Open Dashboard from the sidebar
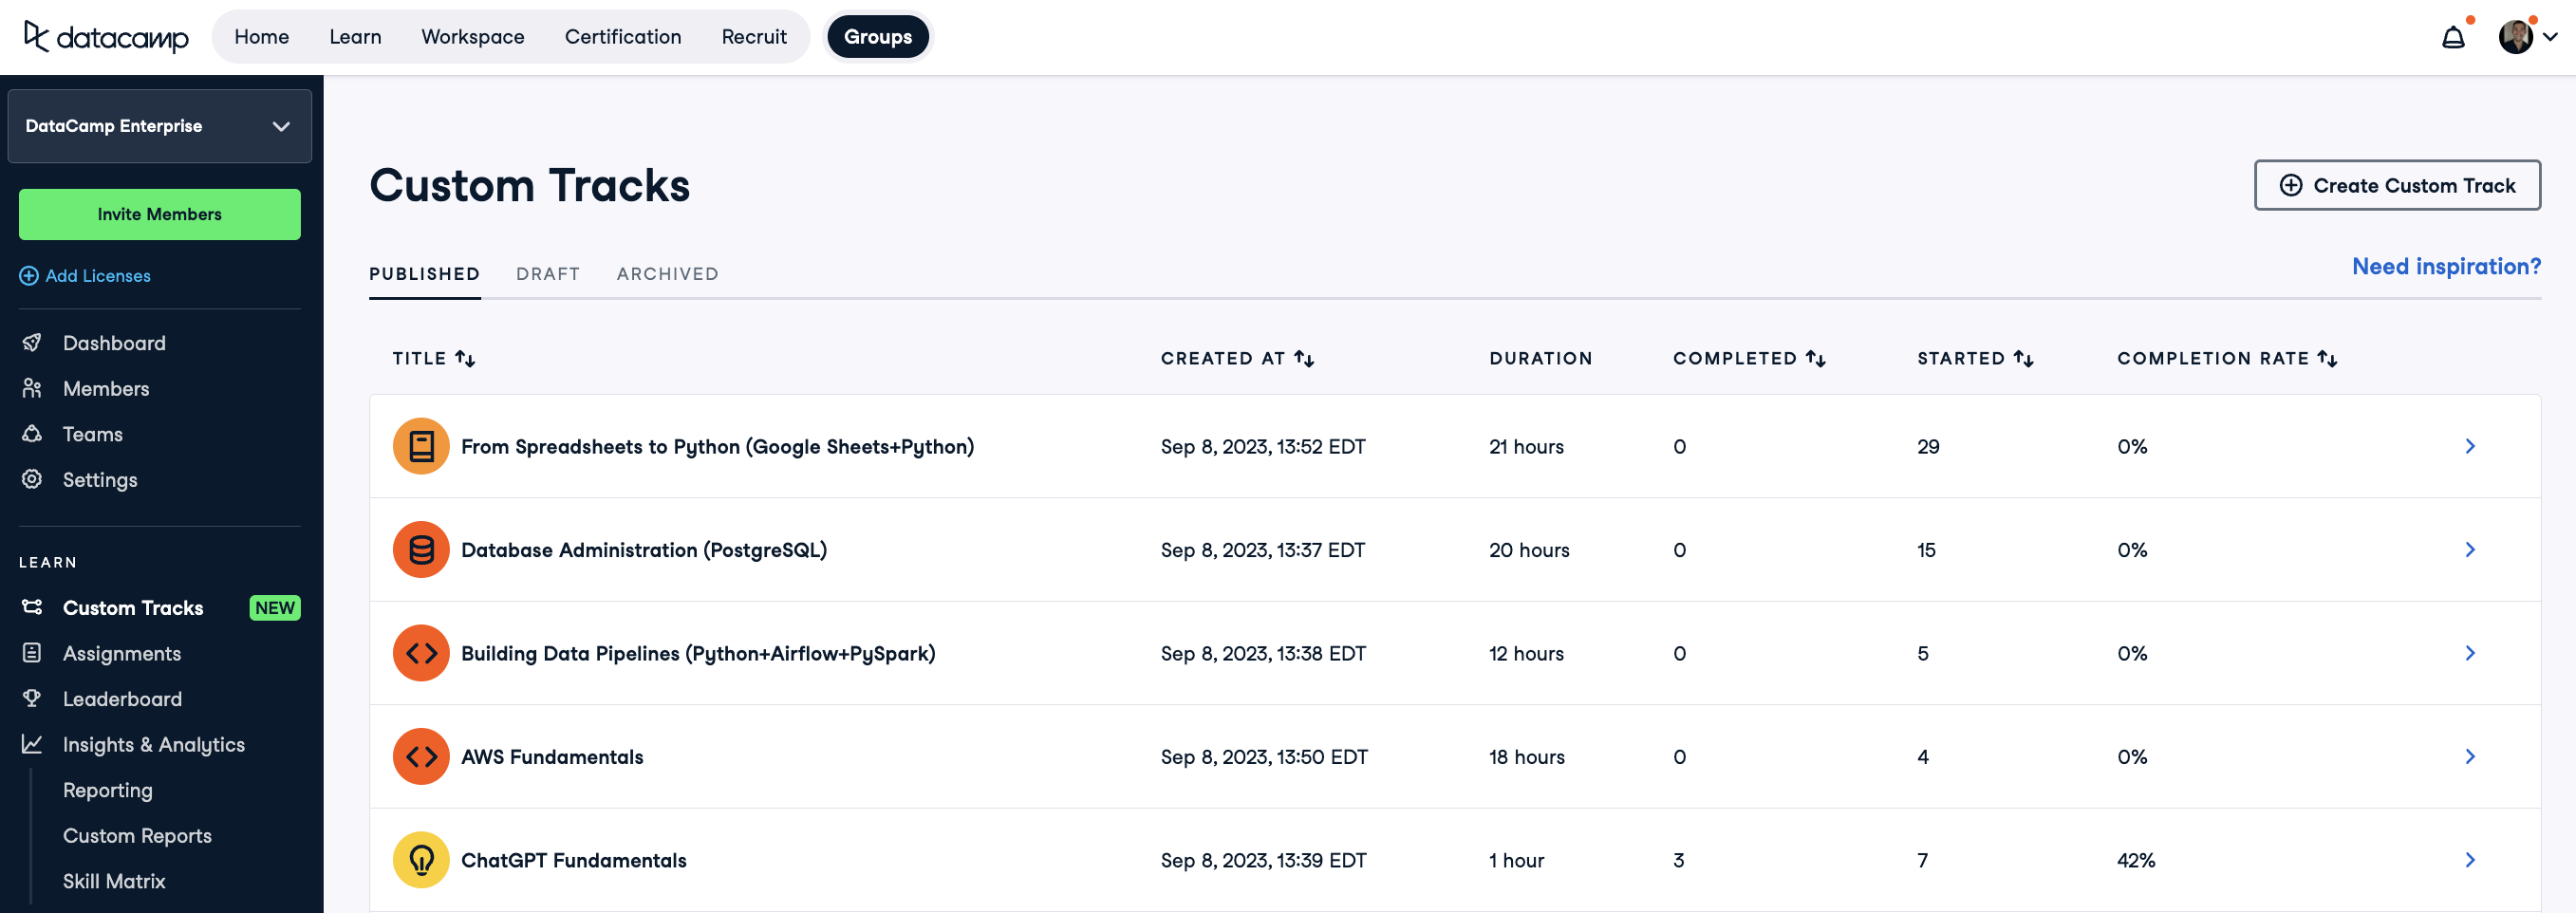The width and height of the screenshot is (2576, 913). tap(114, 343)
